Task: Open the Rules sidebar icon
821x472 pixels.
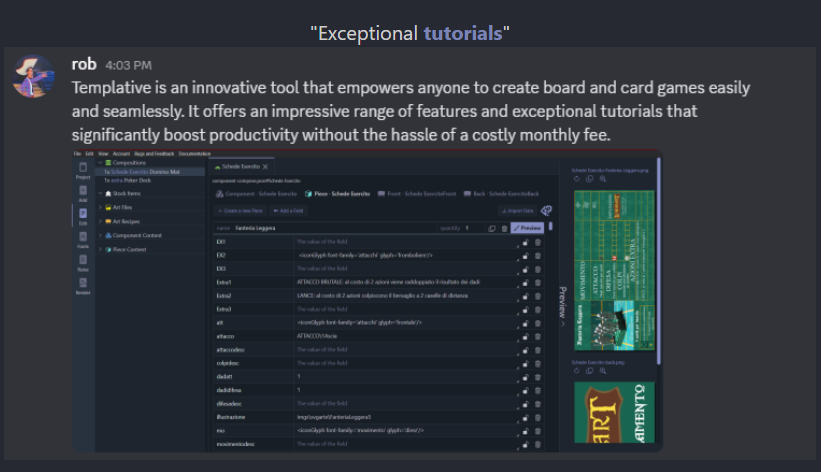Action: coord(83,262)
